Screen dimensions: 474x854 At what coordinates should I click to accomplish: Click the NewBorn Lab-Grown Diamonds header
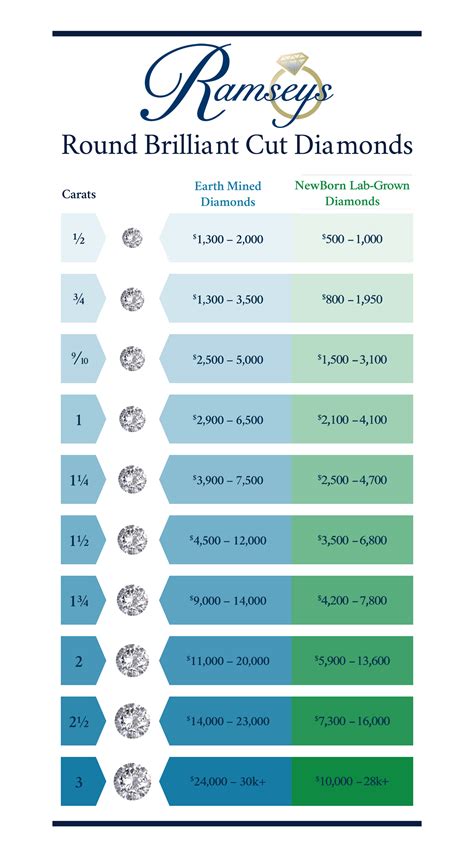[352, 193]
